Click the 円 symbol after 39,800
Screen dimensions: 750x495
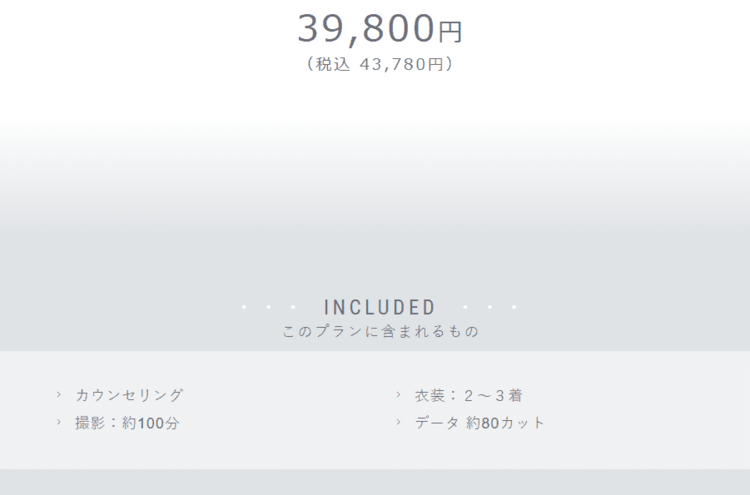click(x=450, y=32)
